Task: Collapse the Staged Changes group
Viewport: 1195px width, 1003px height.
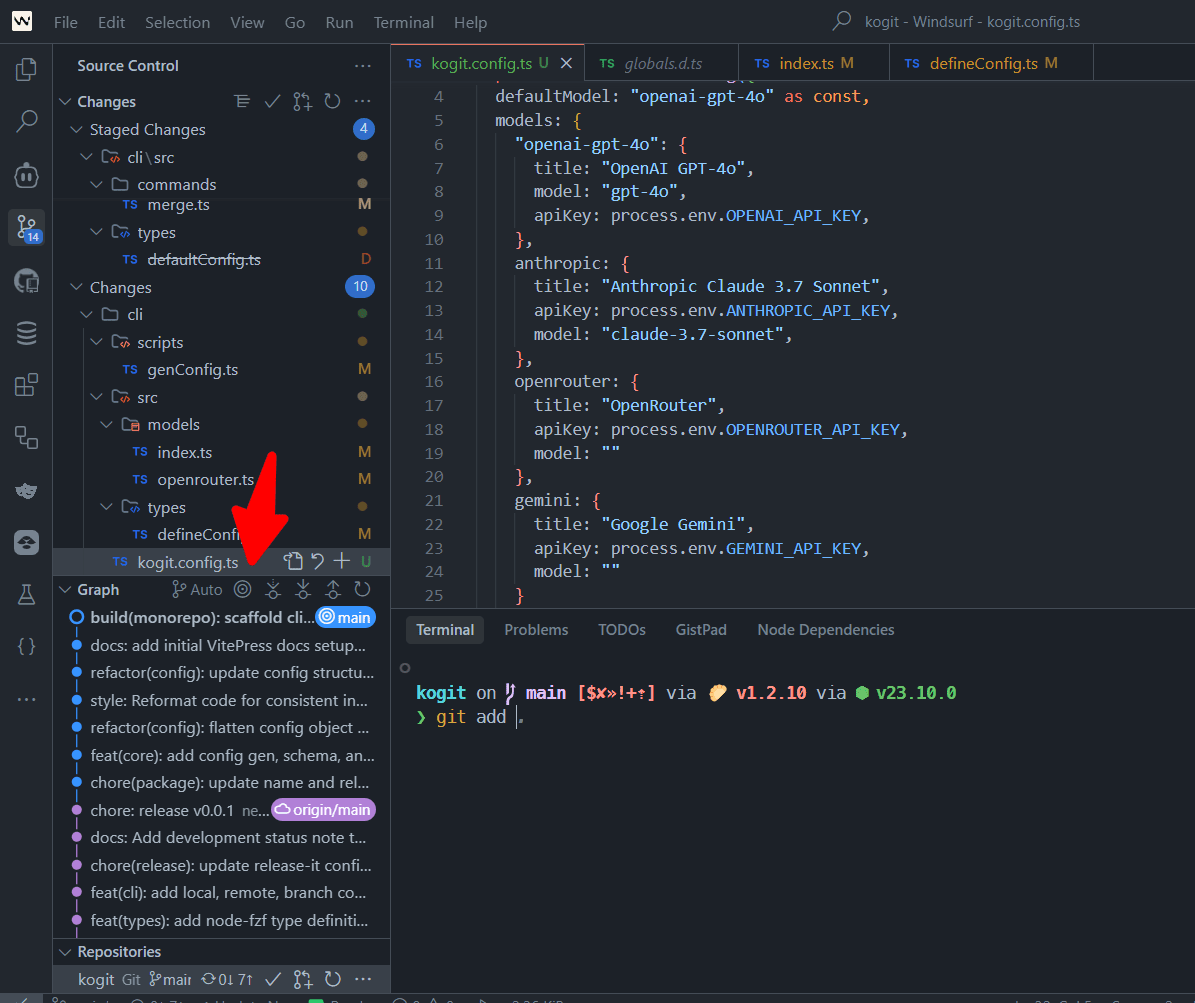Action: (76, 130)
